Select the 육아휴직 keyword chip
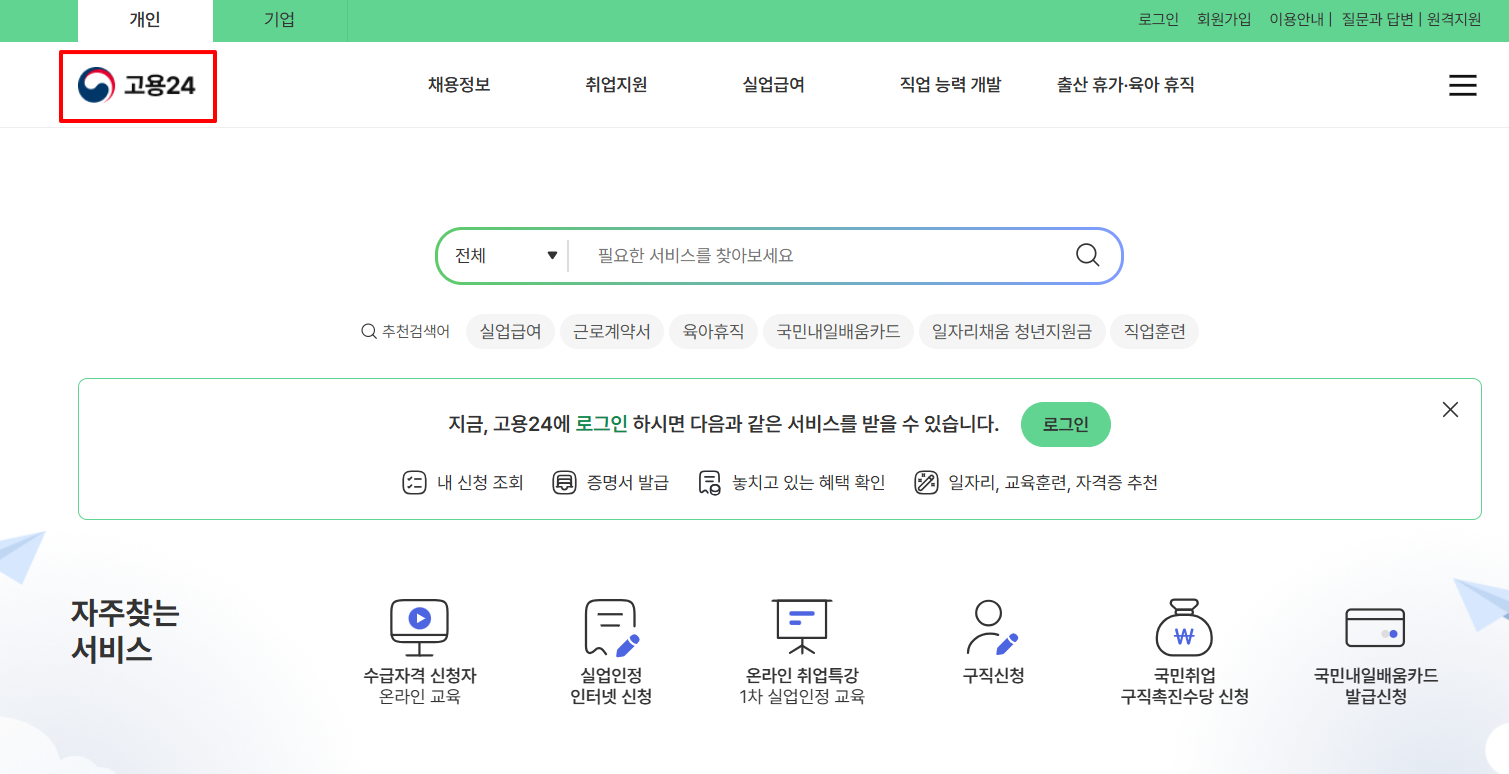This screenshot has width=1509, height=774. [x=713, y=332]
